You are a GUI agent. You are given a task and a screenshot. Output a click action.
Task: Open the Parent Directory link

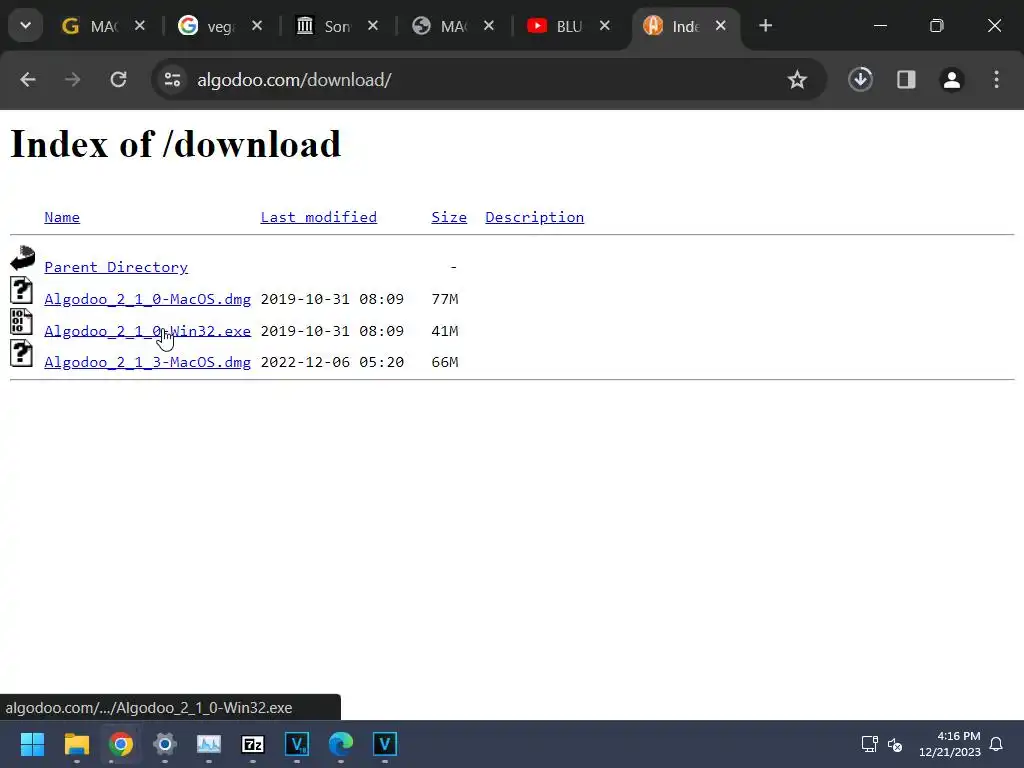click(x=116, y=267)
